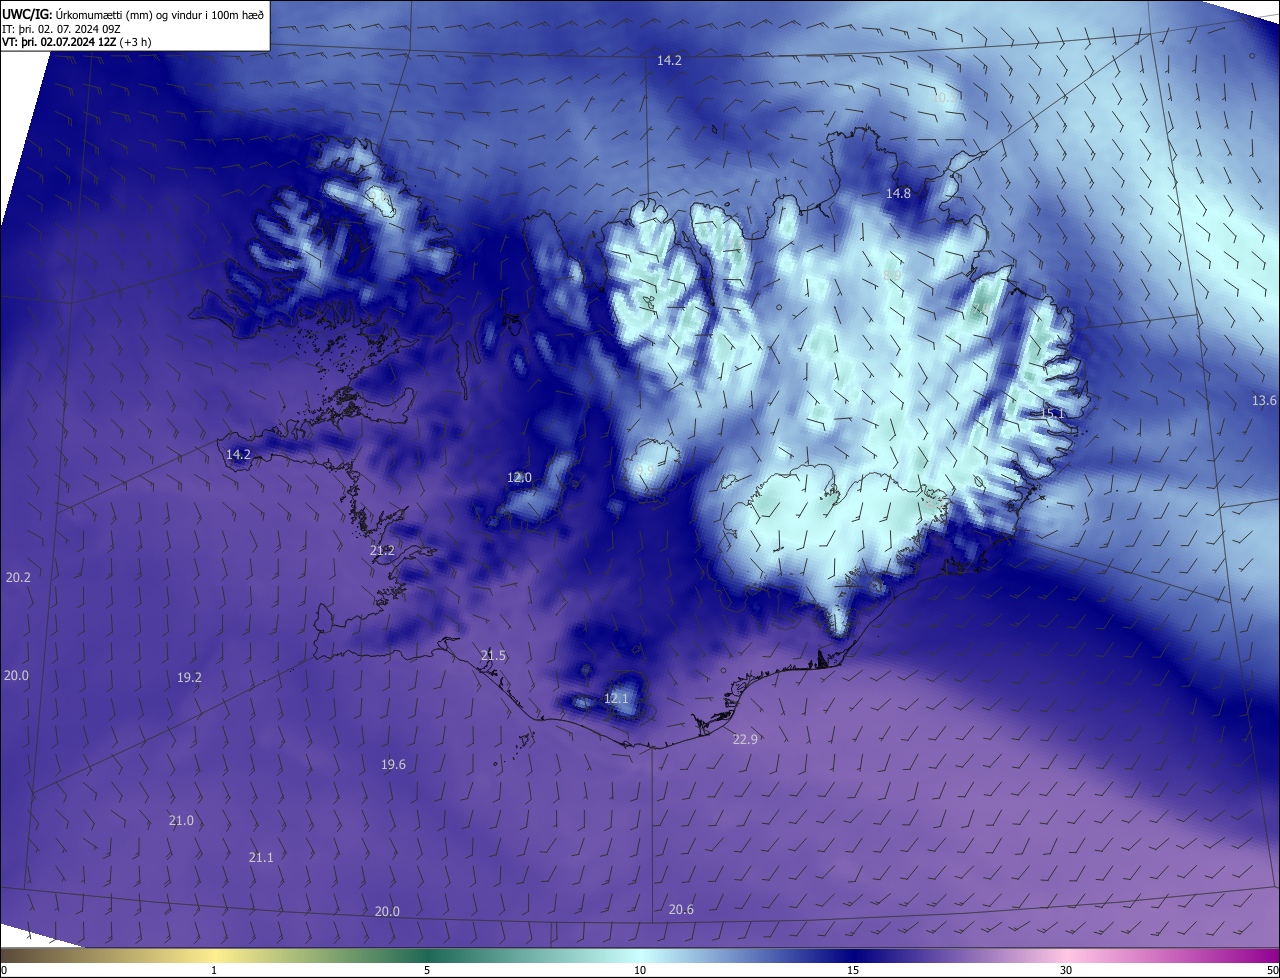Viewport: 1280px width, 978px height.
Task: Click the 22.9 value label
Action: tap(745, 740)
